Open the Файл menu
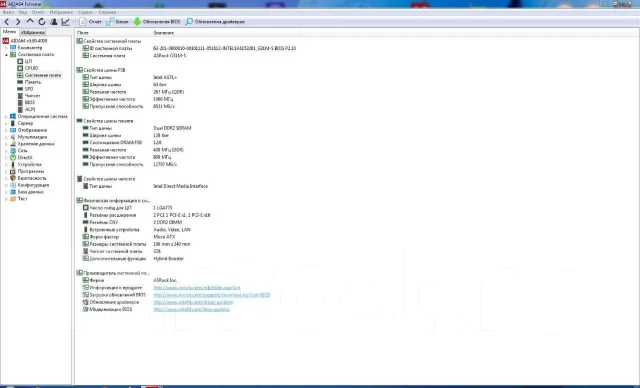This screenshot has height=388, width=640. point(8,12)
